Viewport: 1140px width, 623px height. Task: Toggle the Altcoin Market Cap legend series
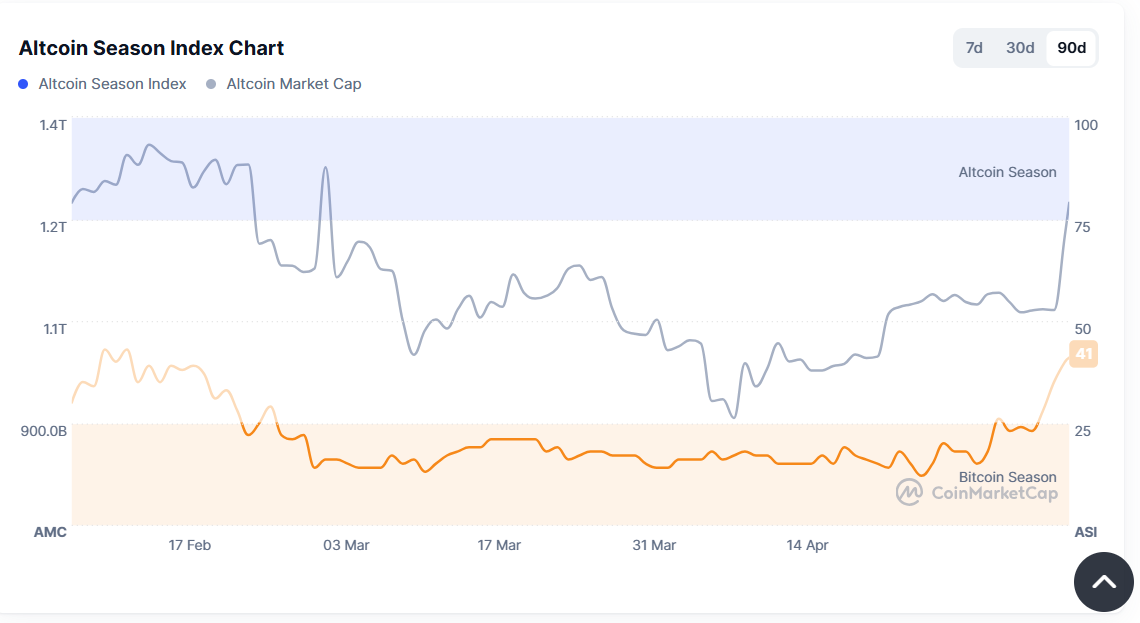pos(293,84)
